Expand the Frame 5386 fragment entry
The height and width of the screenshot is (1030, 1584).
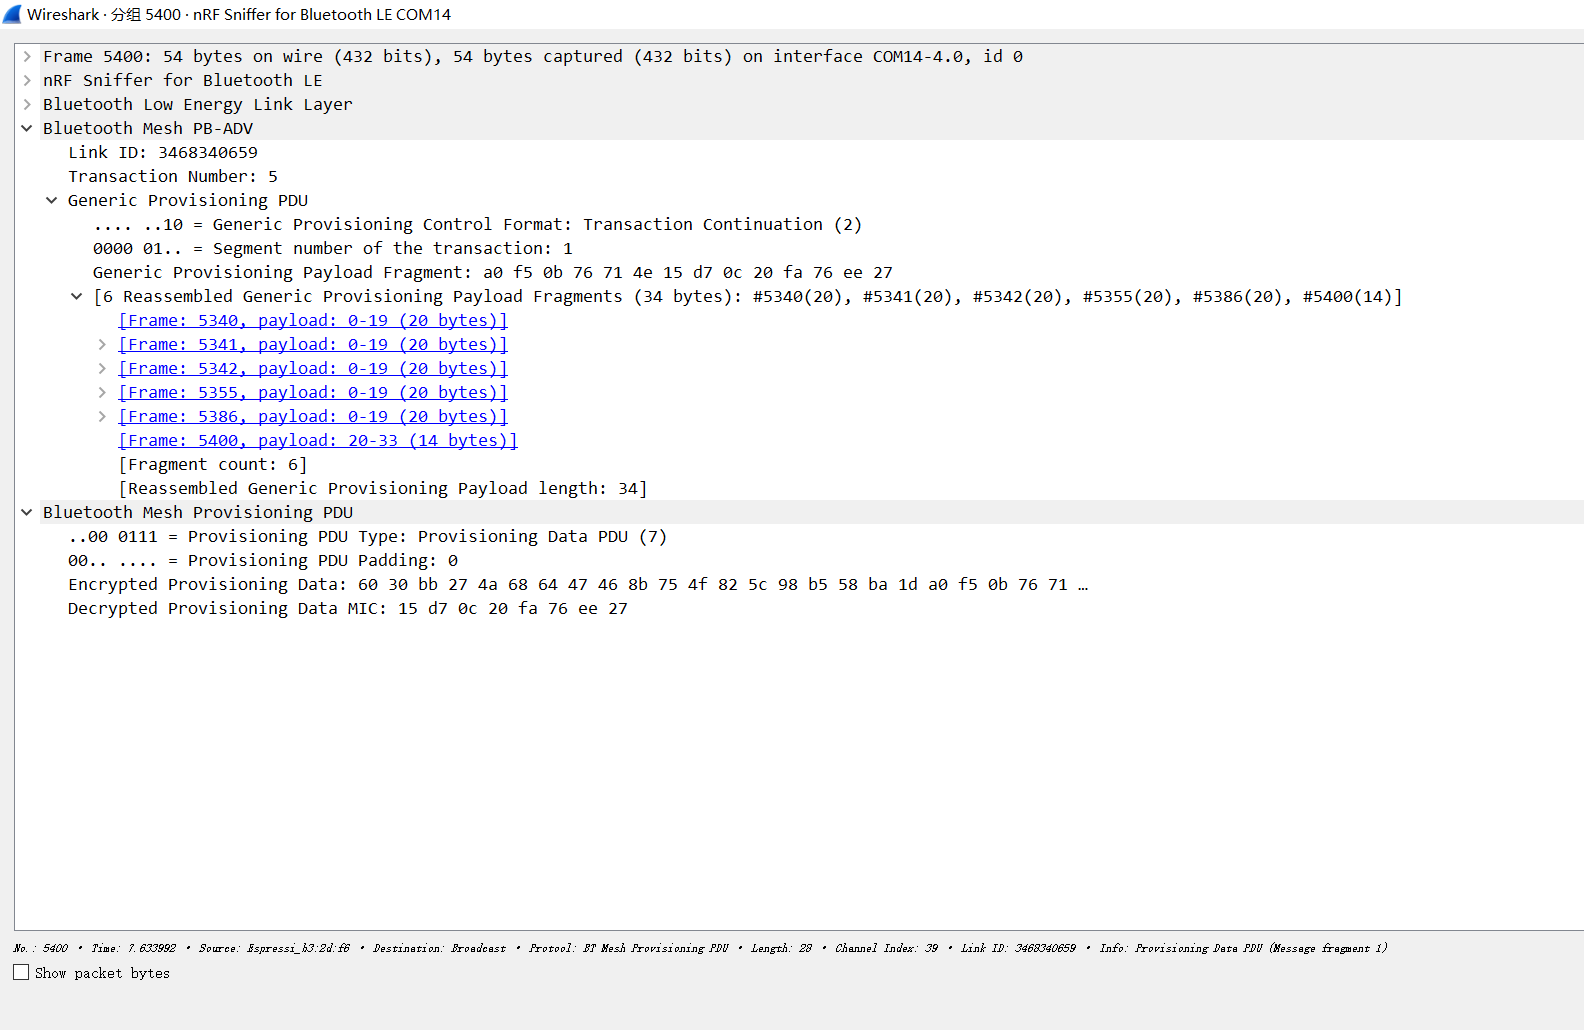[x=102, y=417]
